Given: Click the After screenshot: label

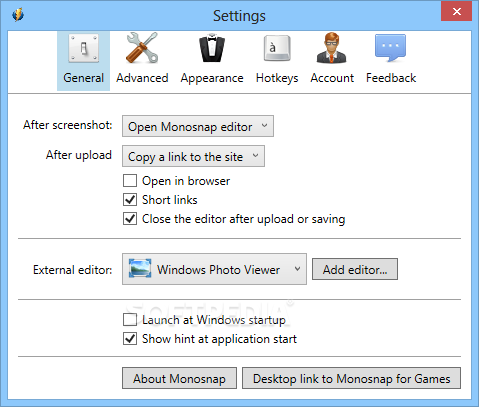Looking at the screenshot, I should click(x=68, y=125).
